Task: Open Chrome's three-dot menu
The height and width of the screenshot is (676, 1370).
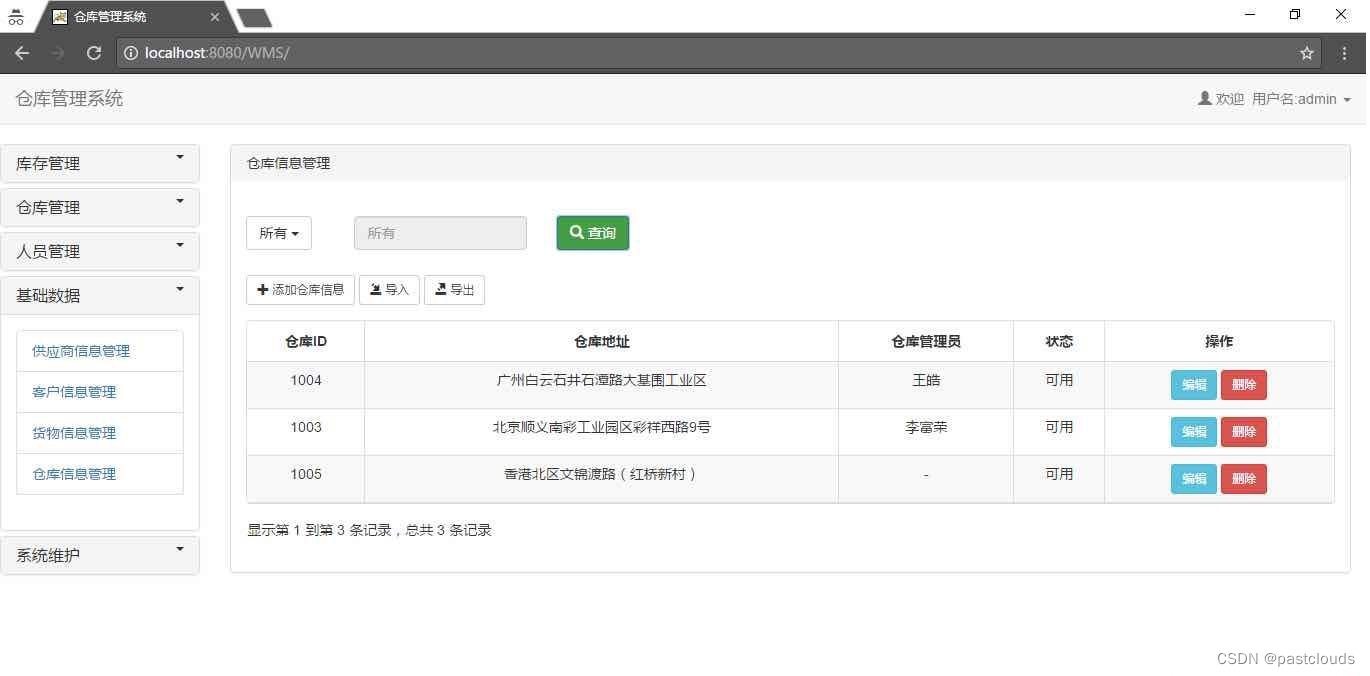Action: coord(1344,53)
